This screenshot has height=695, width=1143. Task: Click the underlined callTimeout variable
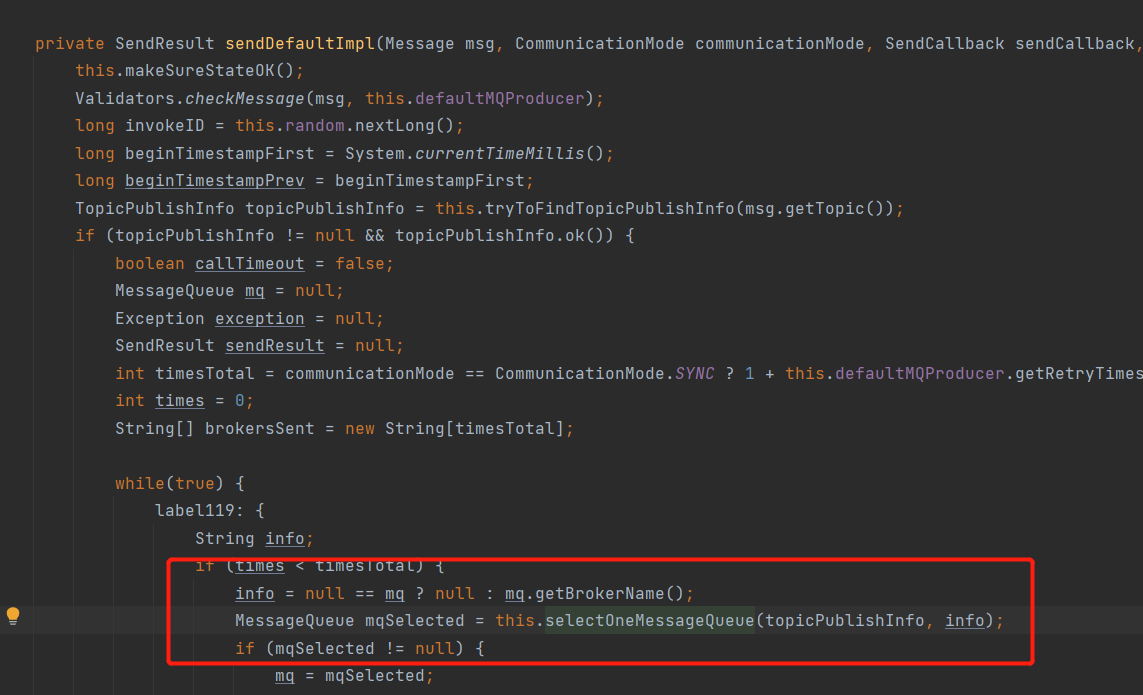pos(249,263)
